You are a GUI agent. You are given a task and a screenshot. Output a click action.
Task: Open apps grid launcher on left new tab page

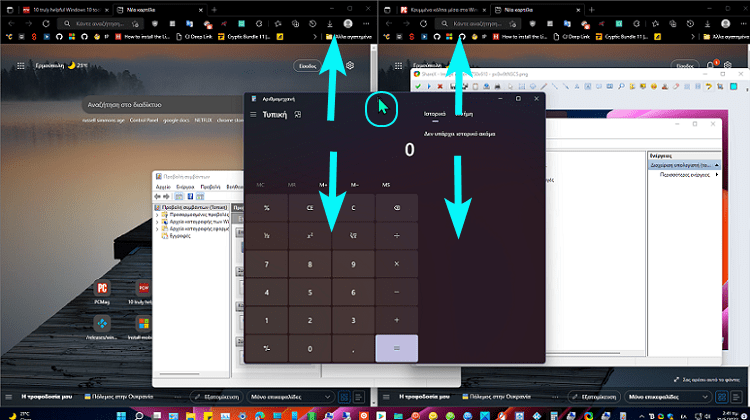(21, 66)
